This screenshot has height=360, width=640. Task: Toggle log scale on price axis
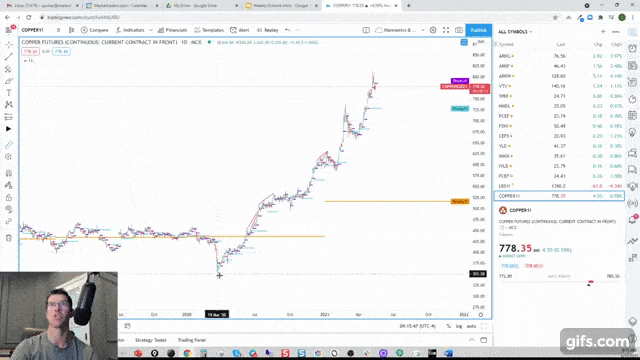pos(459,326)
